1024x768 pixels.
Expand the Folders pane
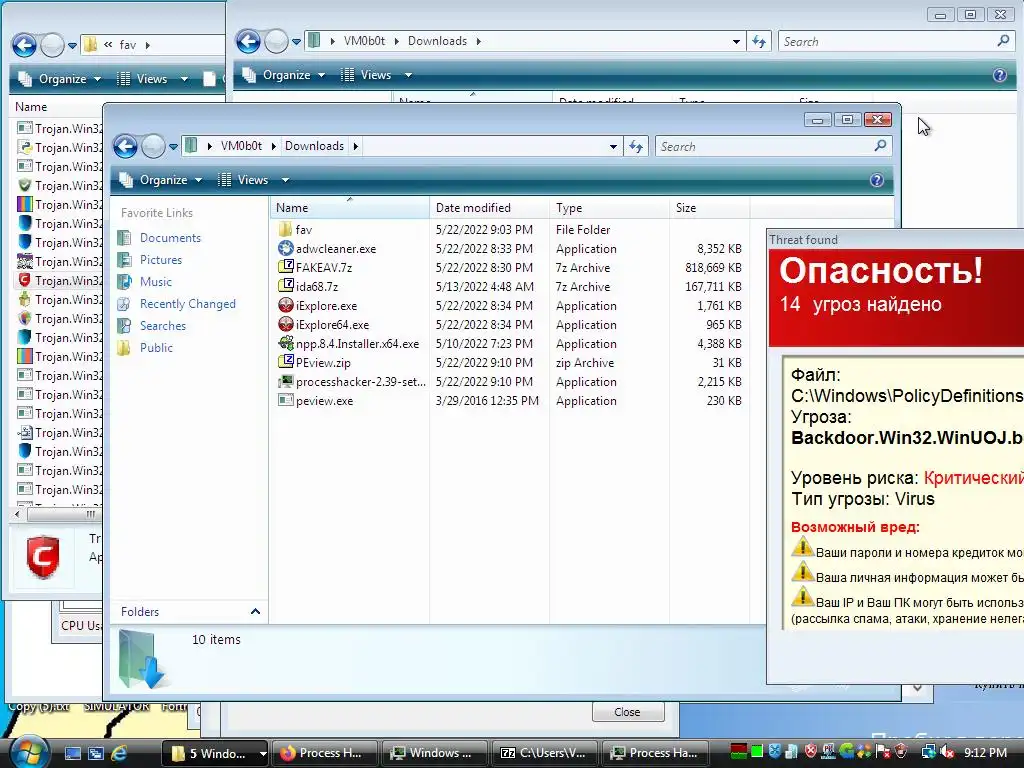point(255,611)
